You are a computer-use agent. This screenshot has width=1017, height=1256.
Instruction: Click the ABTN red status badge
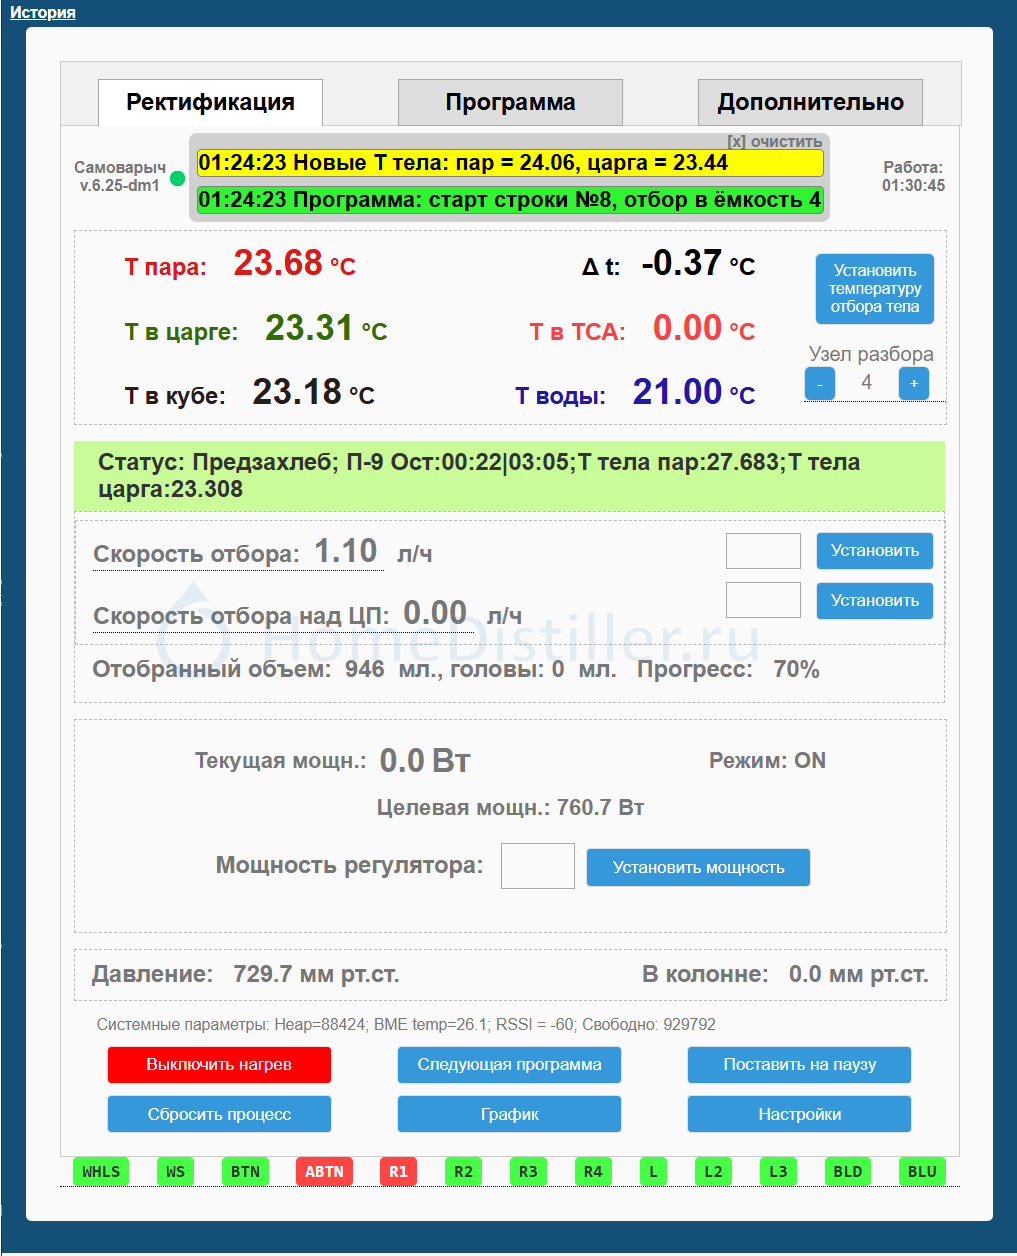pos(324,1172)
